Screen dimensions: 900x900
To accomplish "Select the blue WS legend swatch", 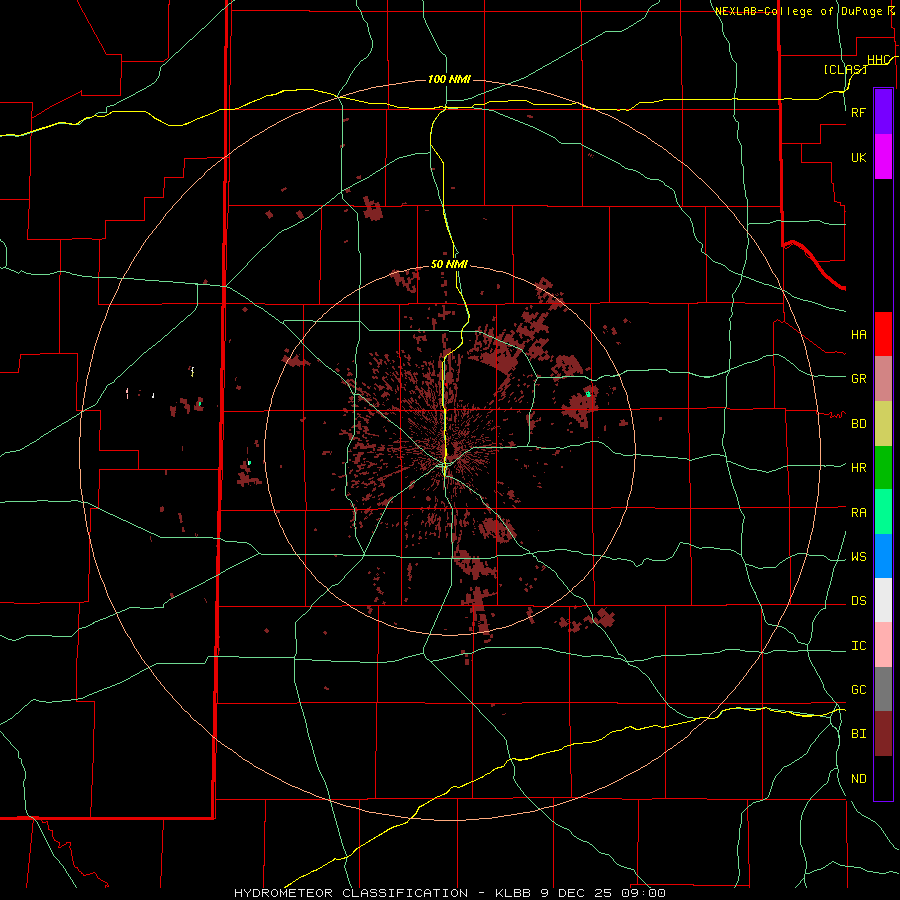I will point(883,556).
